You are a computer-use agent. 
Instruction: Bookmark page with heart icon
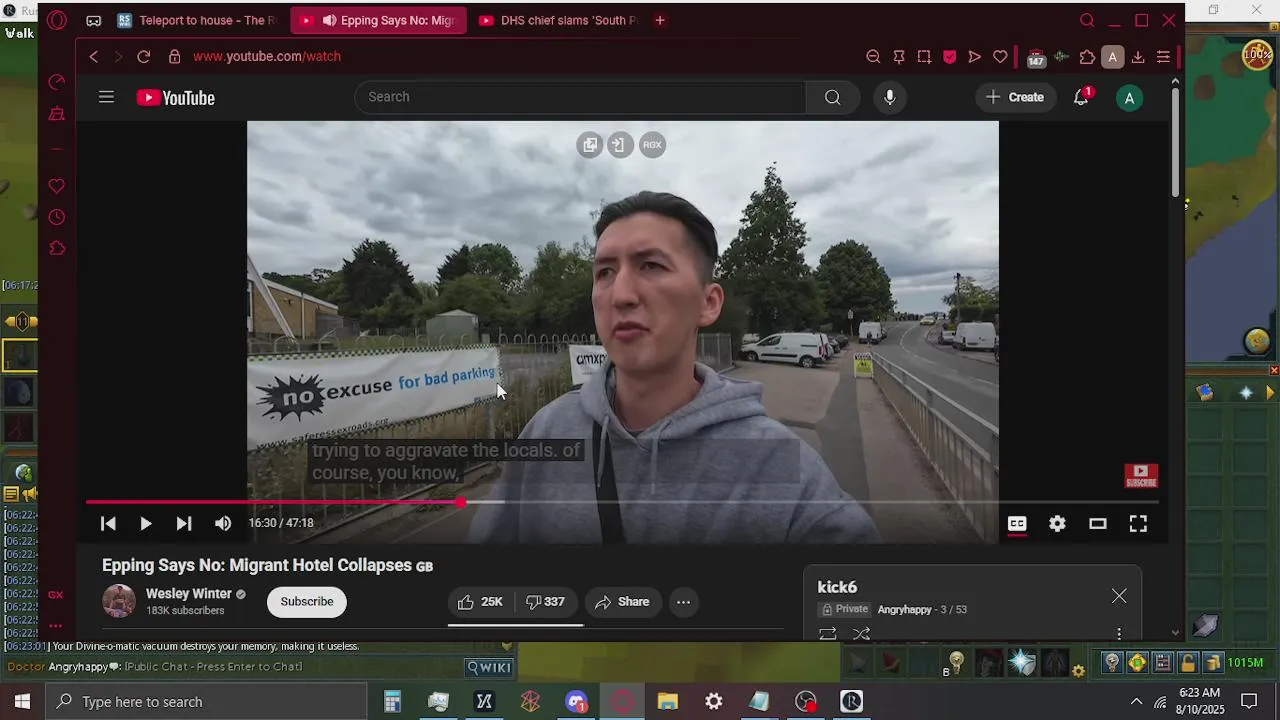(1000, 57)
